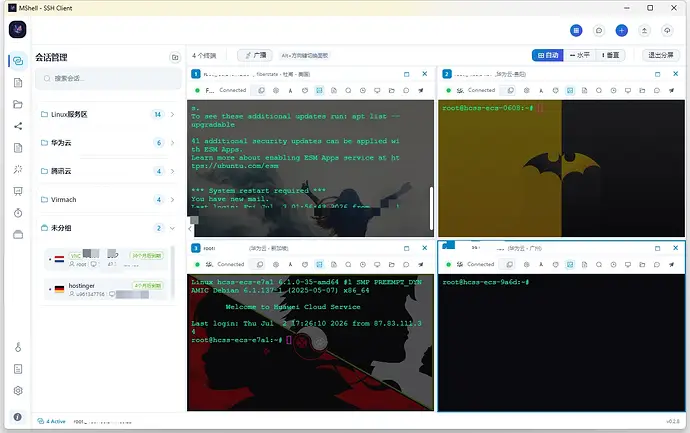Click the new folder button beside 会话管理
690x433 pixels.
[x=175, y=57]
